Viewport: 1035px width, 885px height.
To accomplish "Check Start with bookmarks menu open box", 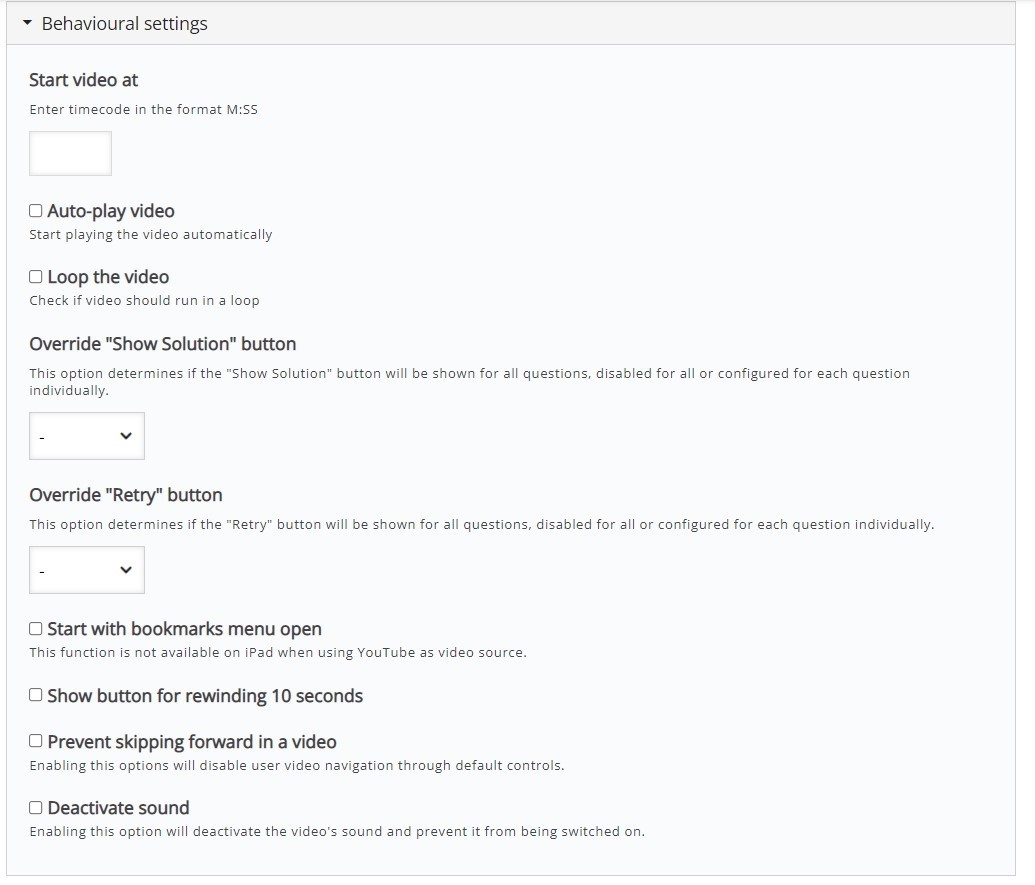I will point(36,629).
